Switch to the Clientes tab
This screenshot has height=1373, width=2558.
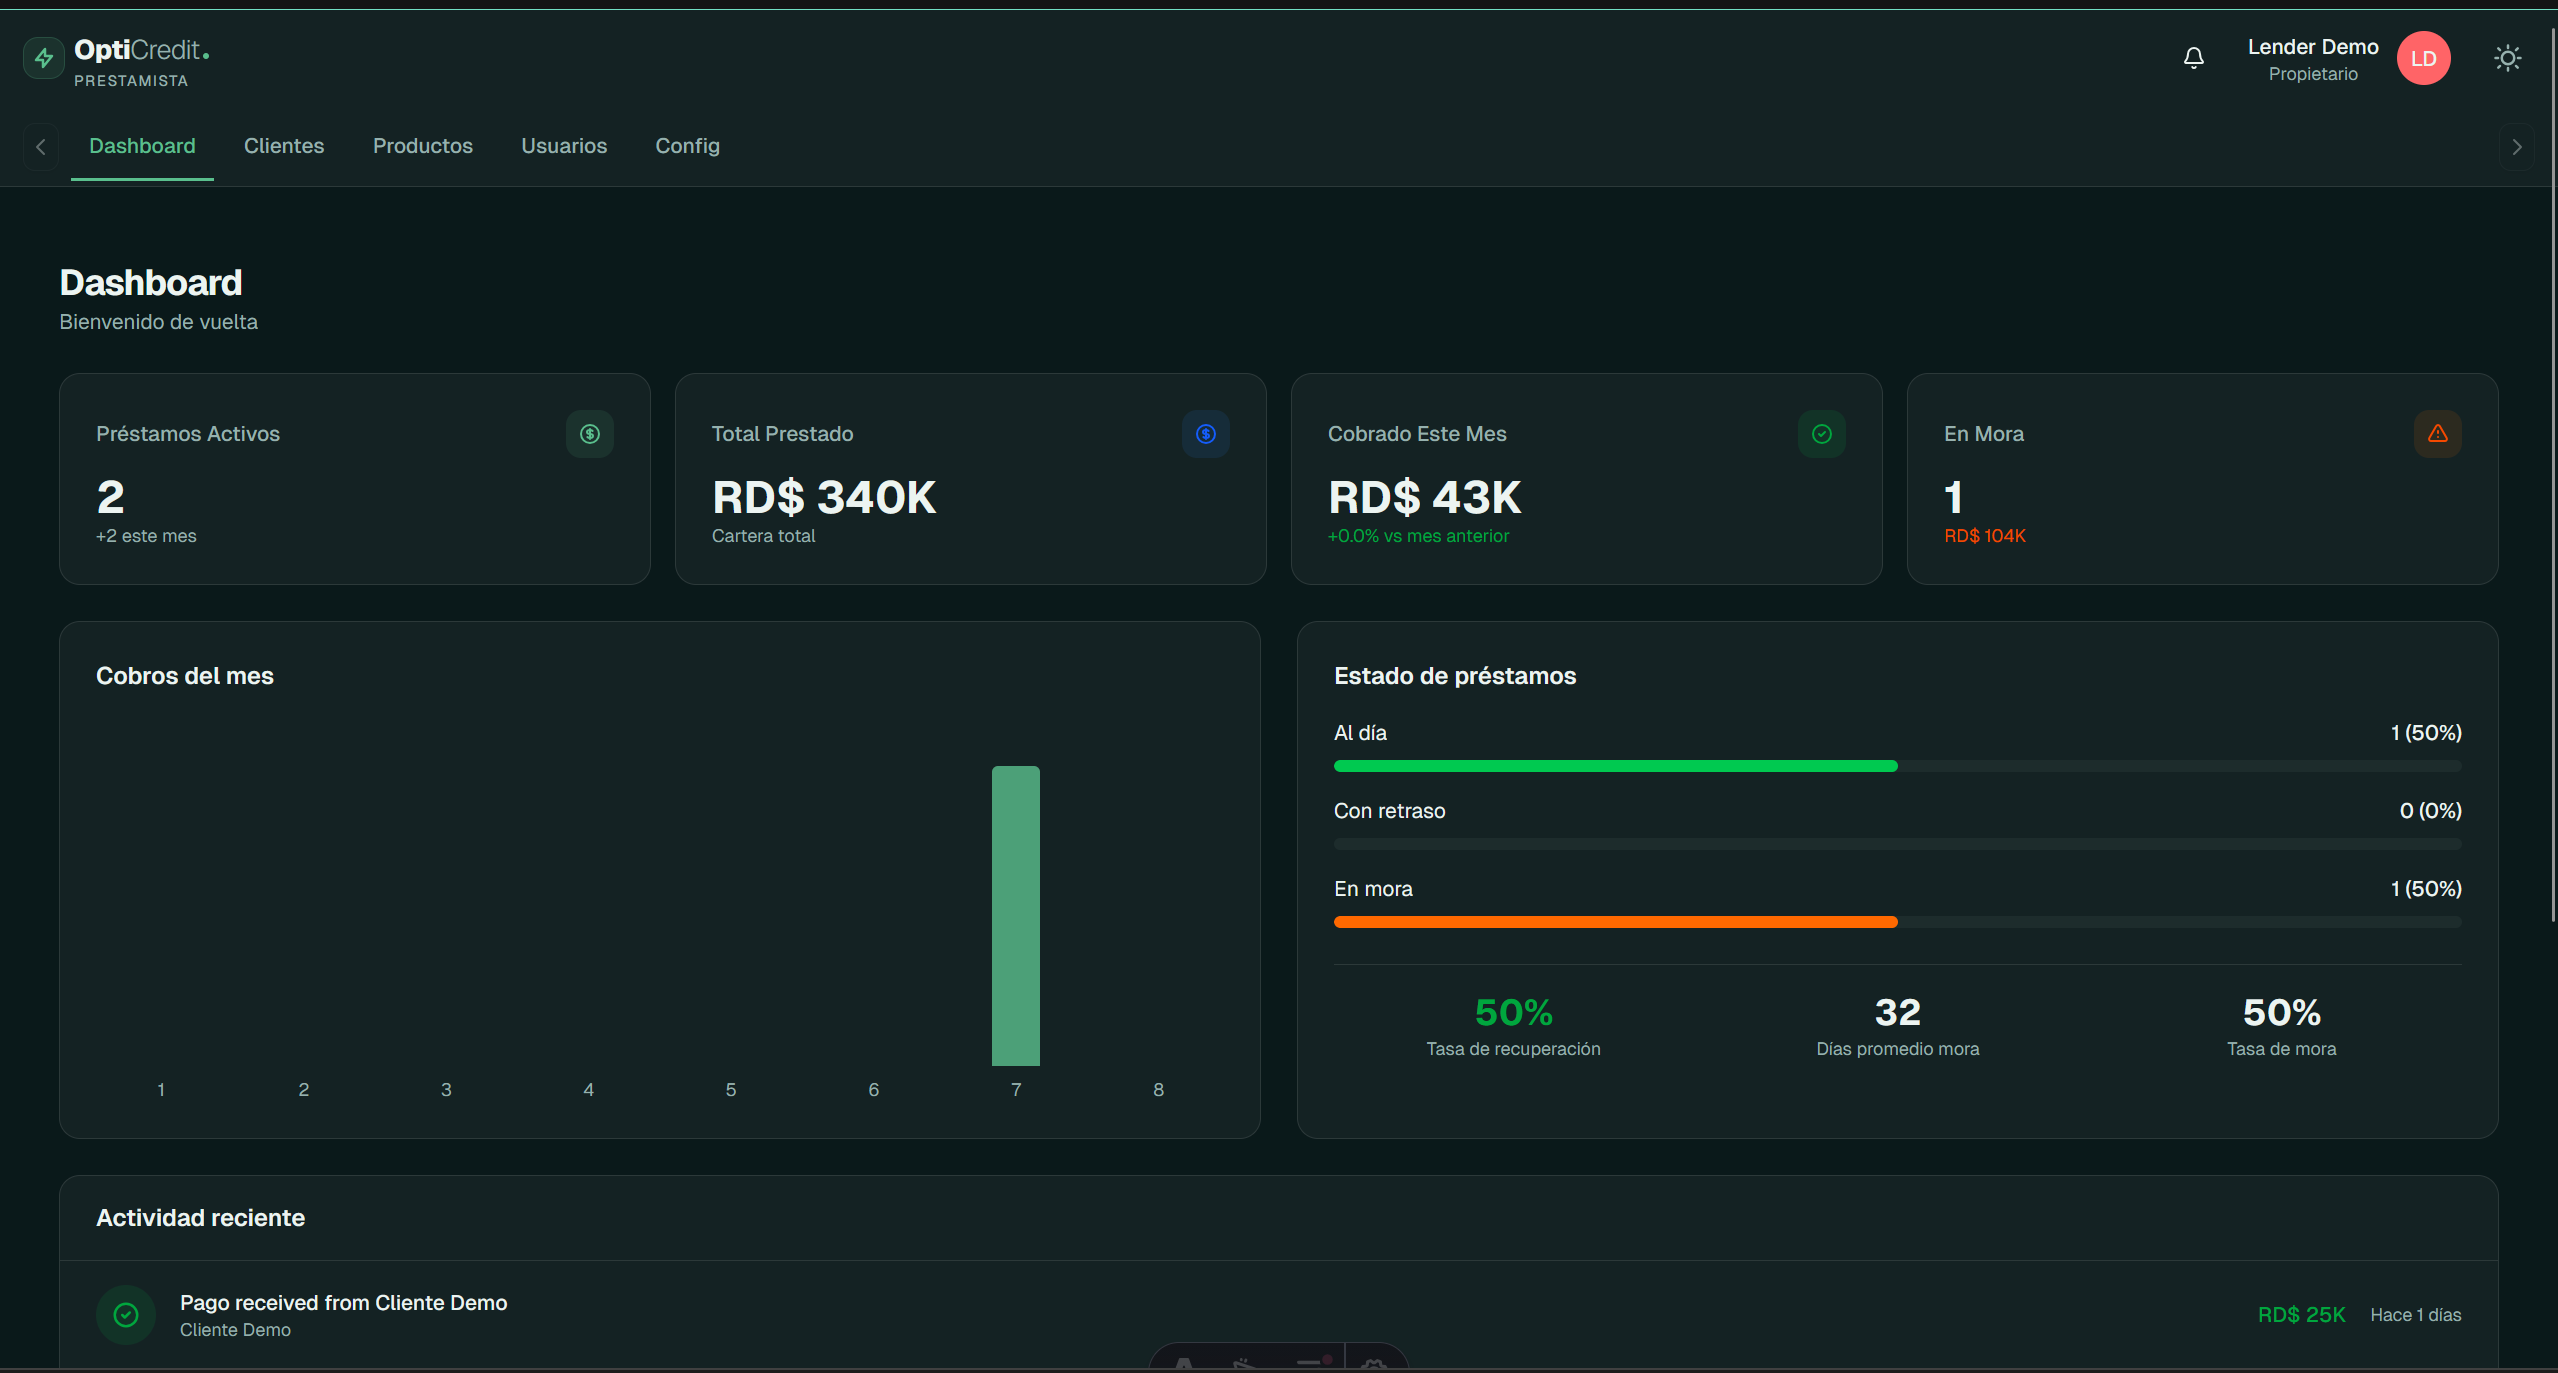(284, 146)
